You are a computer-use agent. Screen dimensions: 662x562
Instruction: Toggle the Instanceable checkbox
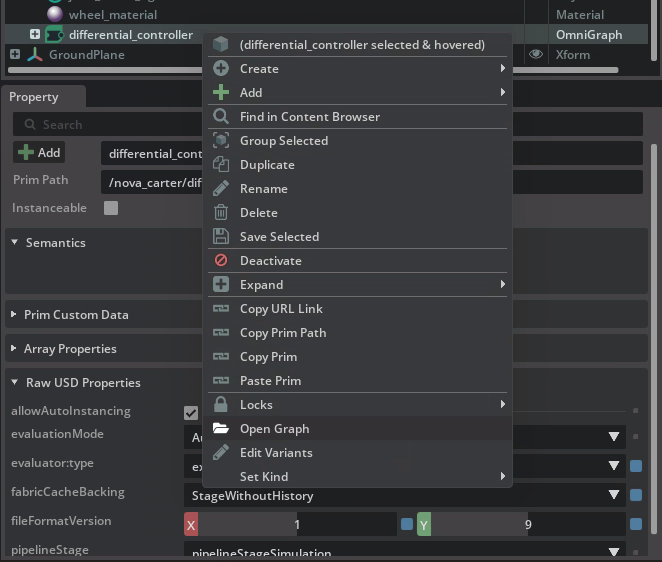click(111, 208)
